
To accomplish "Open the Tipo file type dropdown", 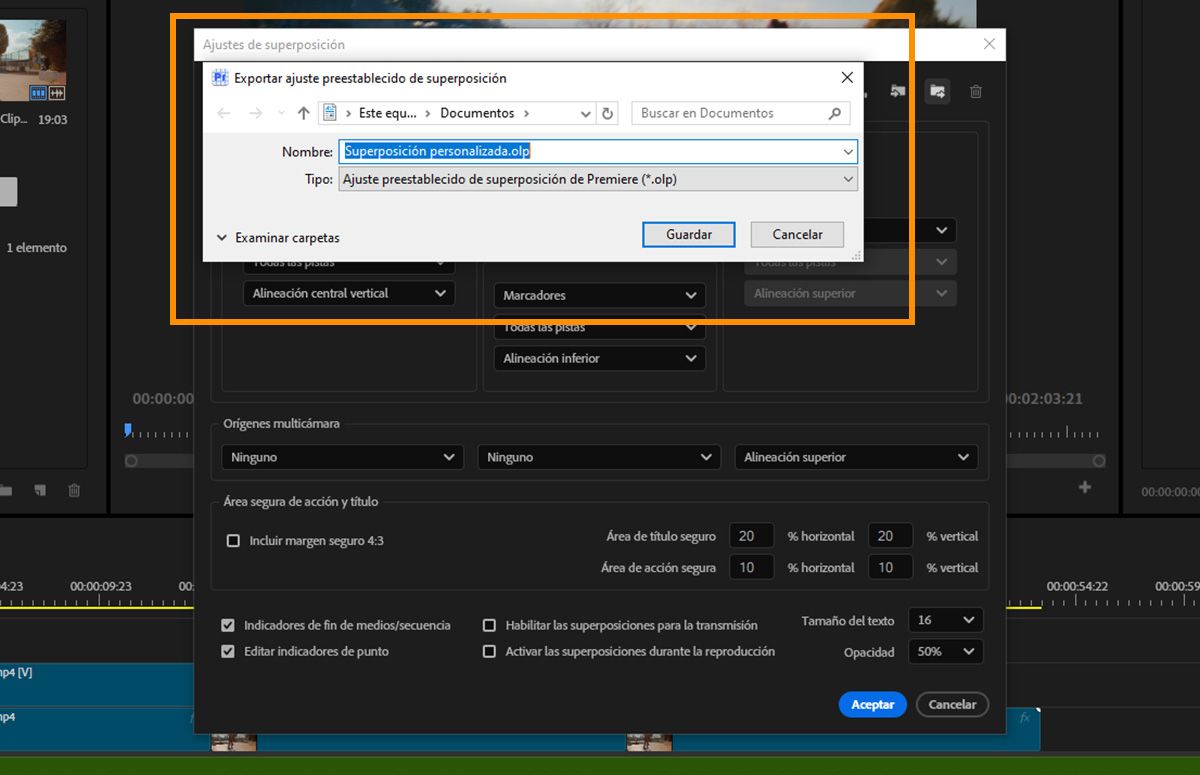I will 598,179.
